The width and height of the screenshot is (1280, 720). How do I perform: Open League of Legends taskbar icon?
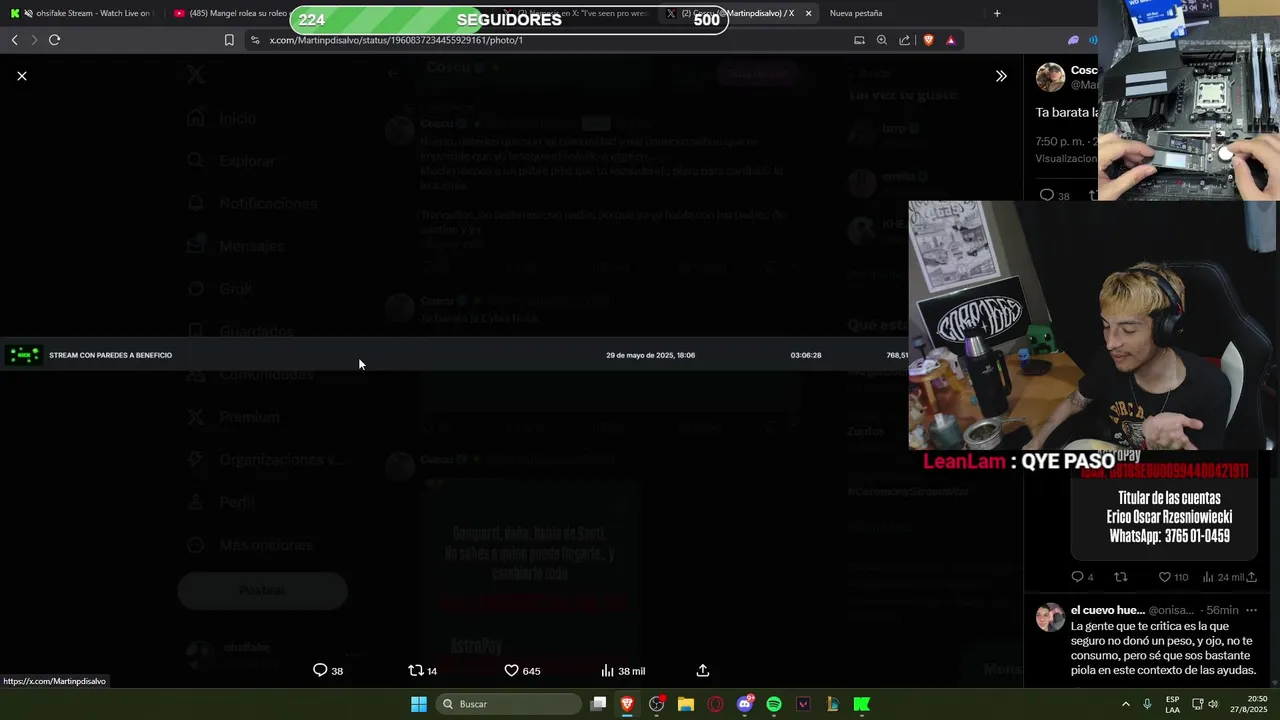click(832, 704)
